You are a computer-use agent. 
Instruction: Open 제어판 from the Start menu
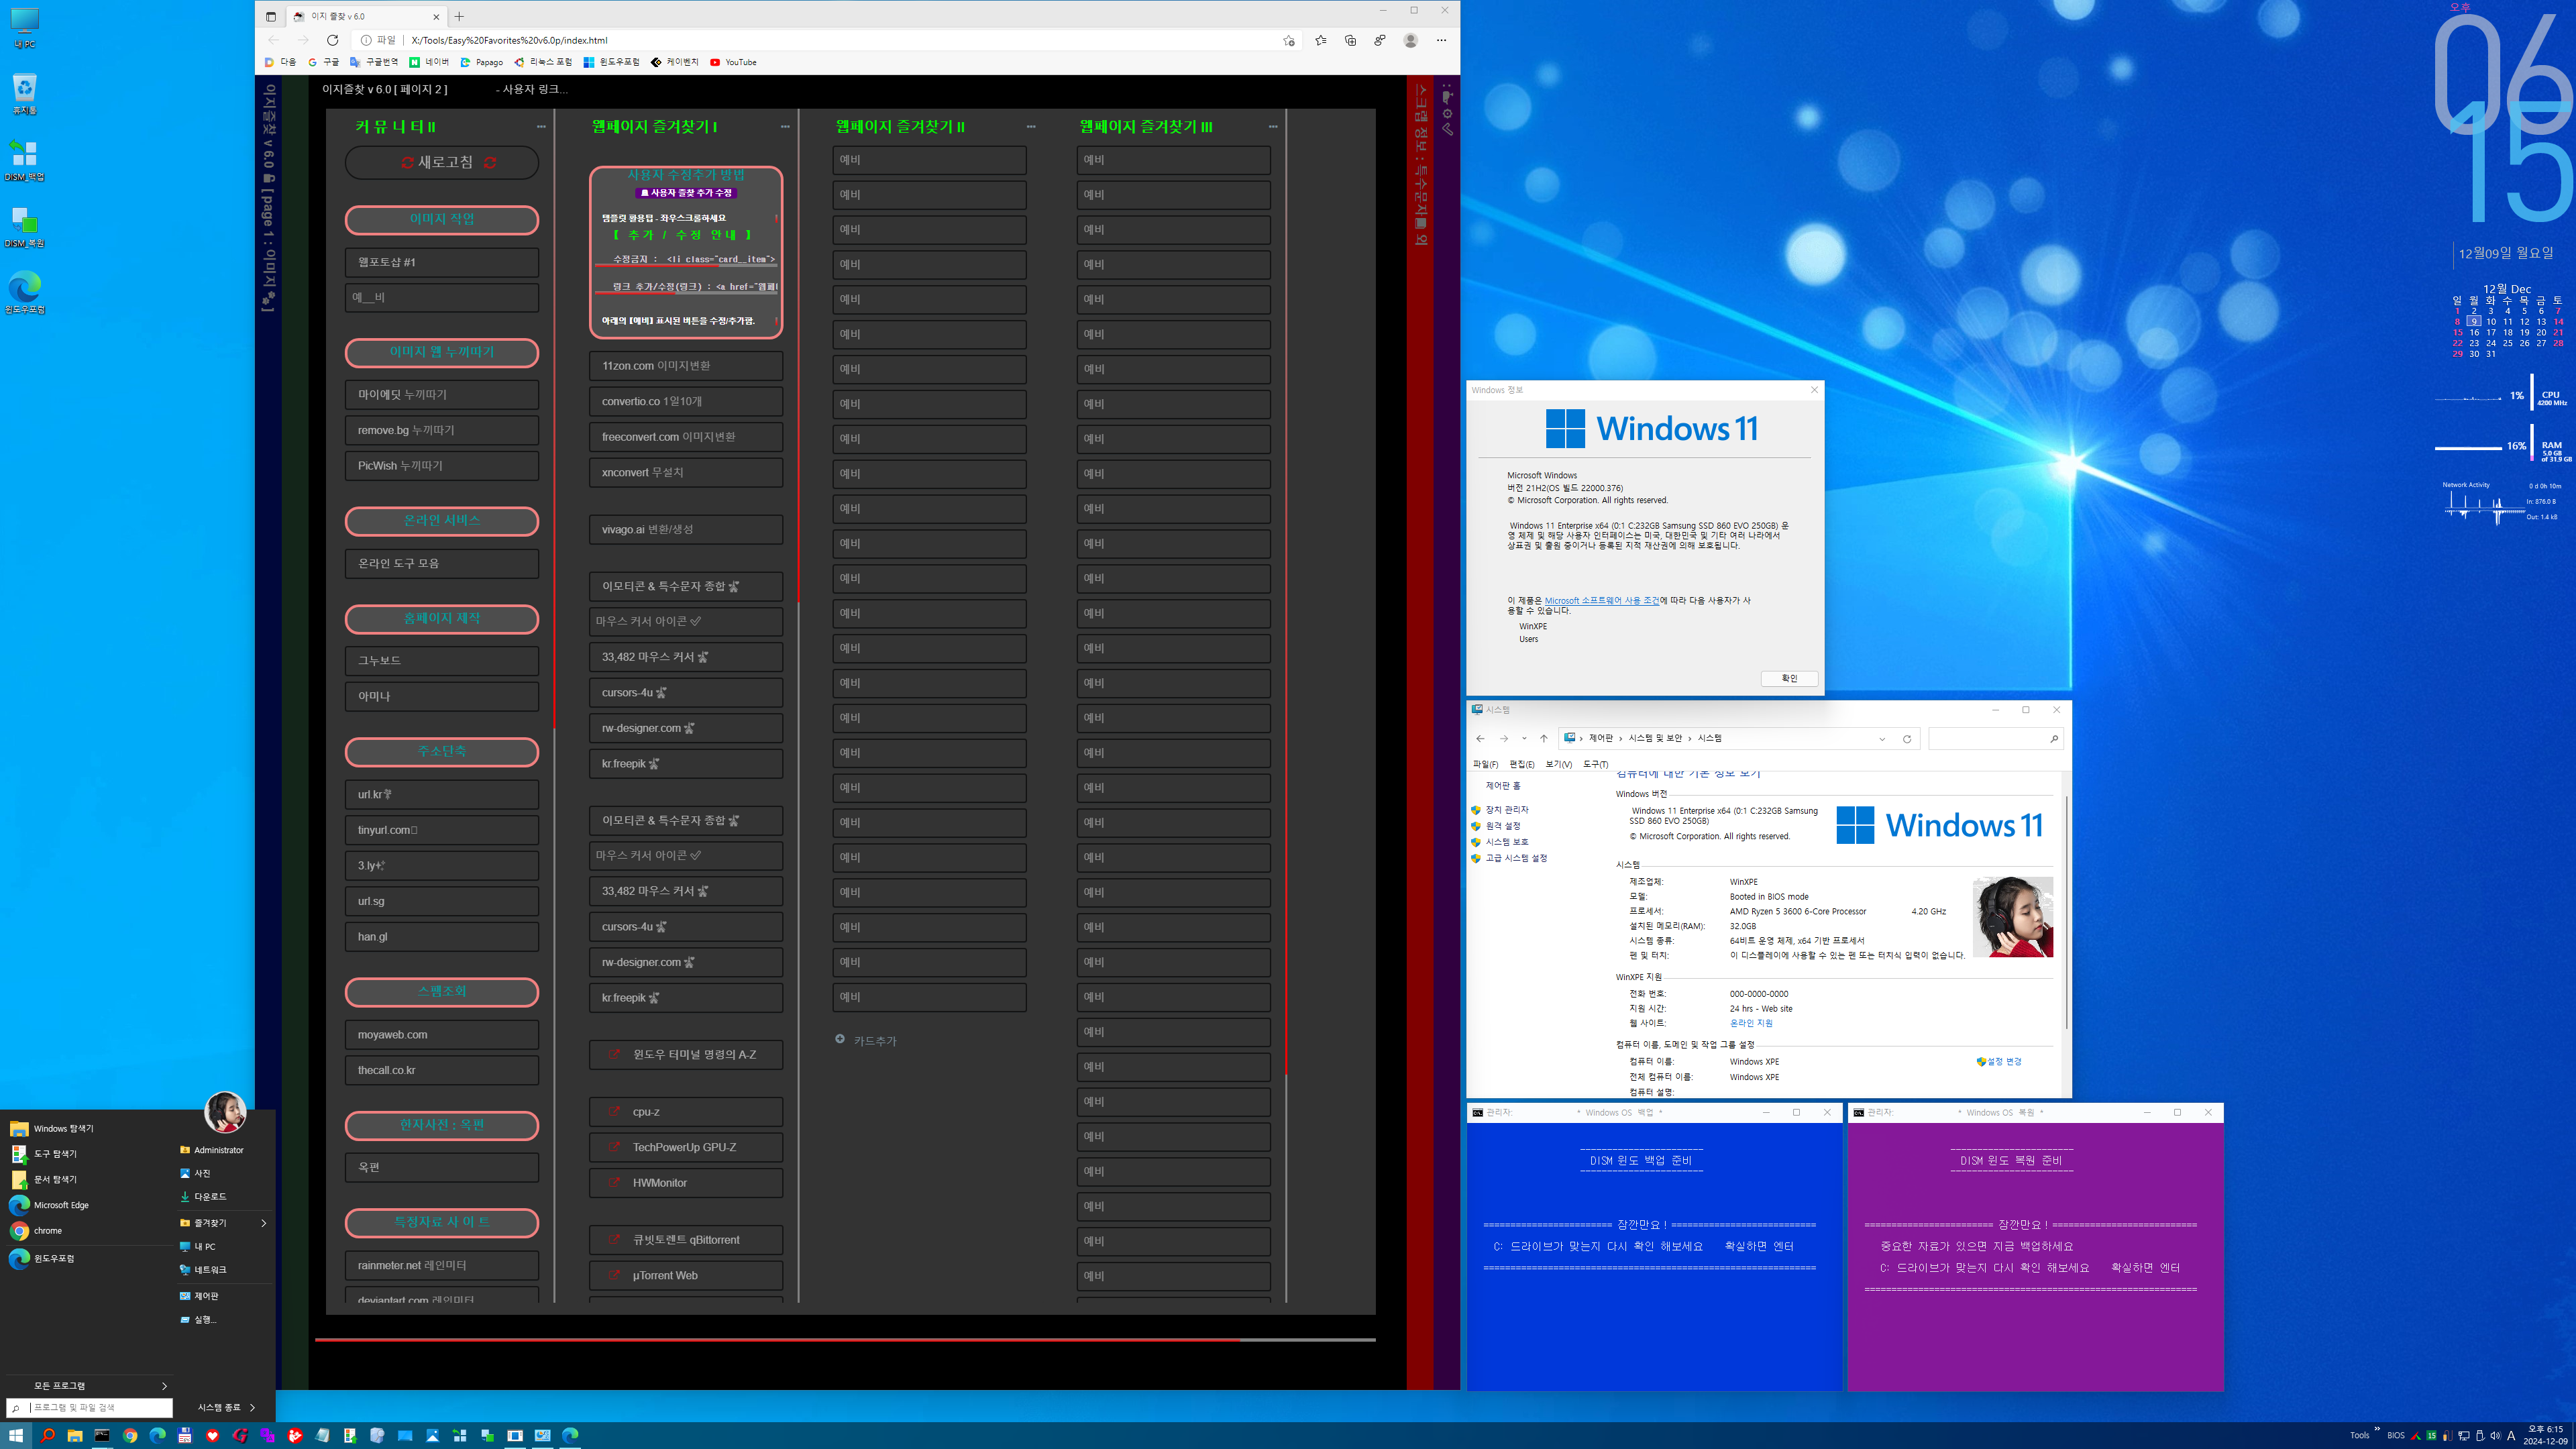coord(206,1296)
